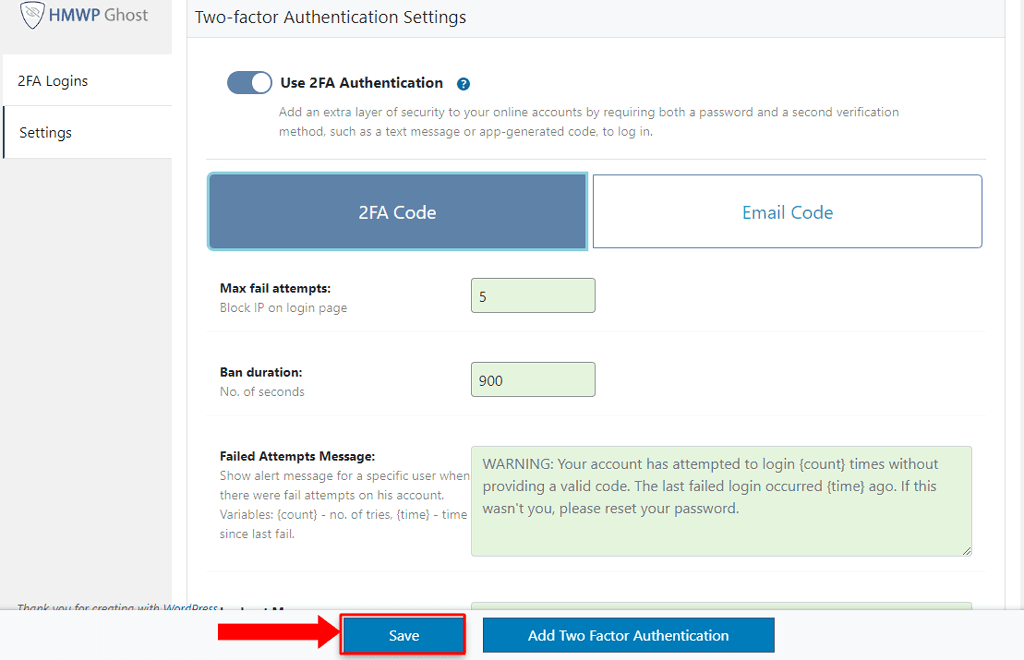Click the HMWP Ghost shield logo icon
This screenshot has height=660, width=1024.
(x=32, y=15)
